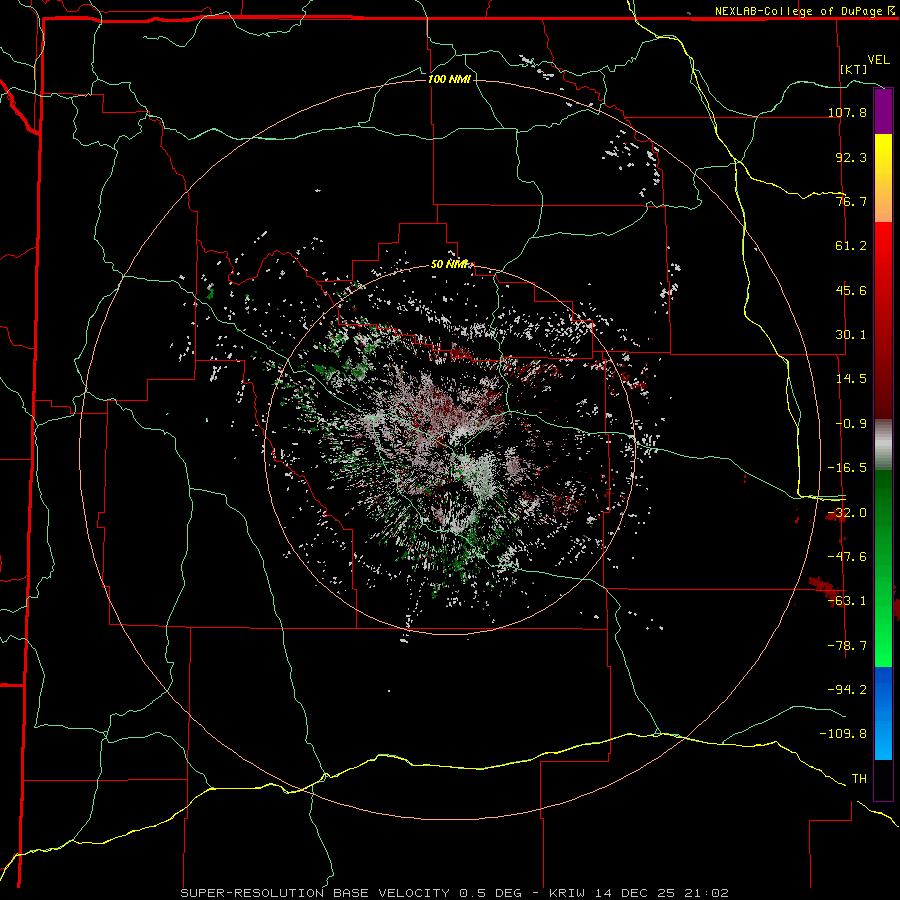The height and width of the screenshot is (900, 900).
Task: Click the -32.0 value on velocity scale
Action: (847, 513)
